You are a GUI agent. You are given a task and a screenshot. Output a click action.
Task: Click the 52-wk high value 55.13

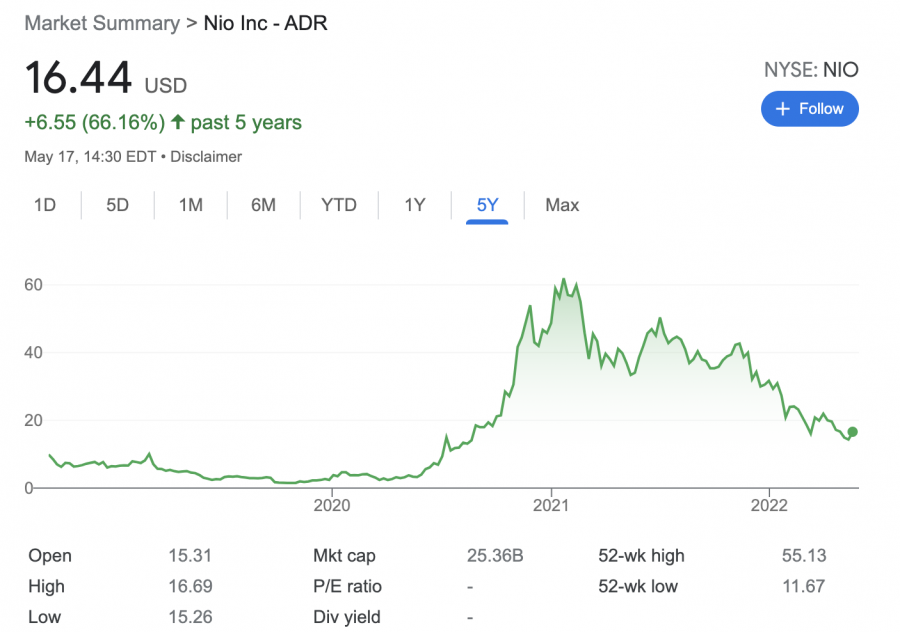[804, 556]
